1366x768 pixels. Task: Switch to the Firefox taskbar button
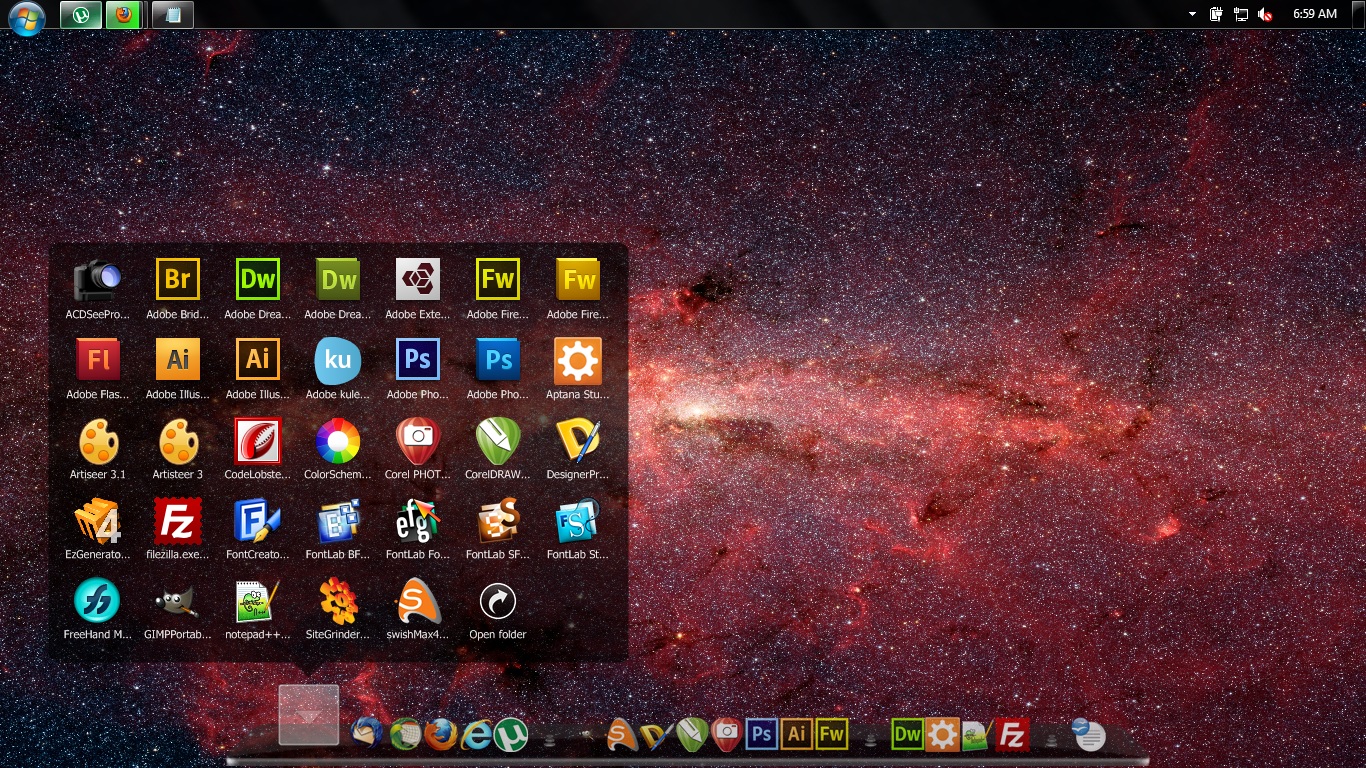tap(124, 15)
